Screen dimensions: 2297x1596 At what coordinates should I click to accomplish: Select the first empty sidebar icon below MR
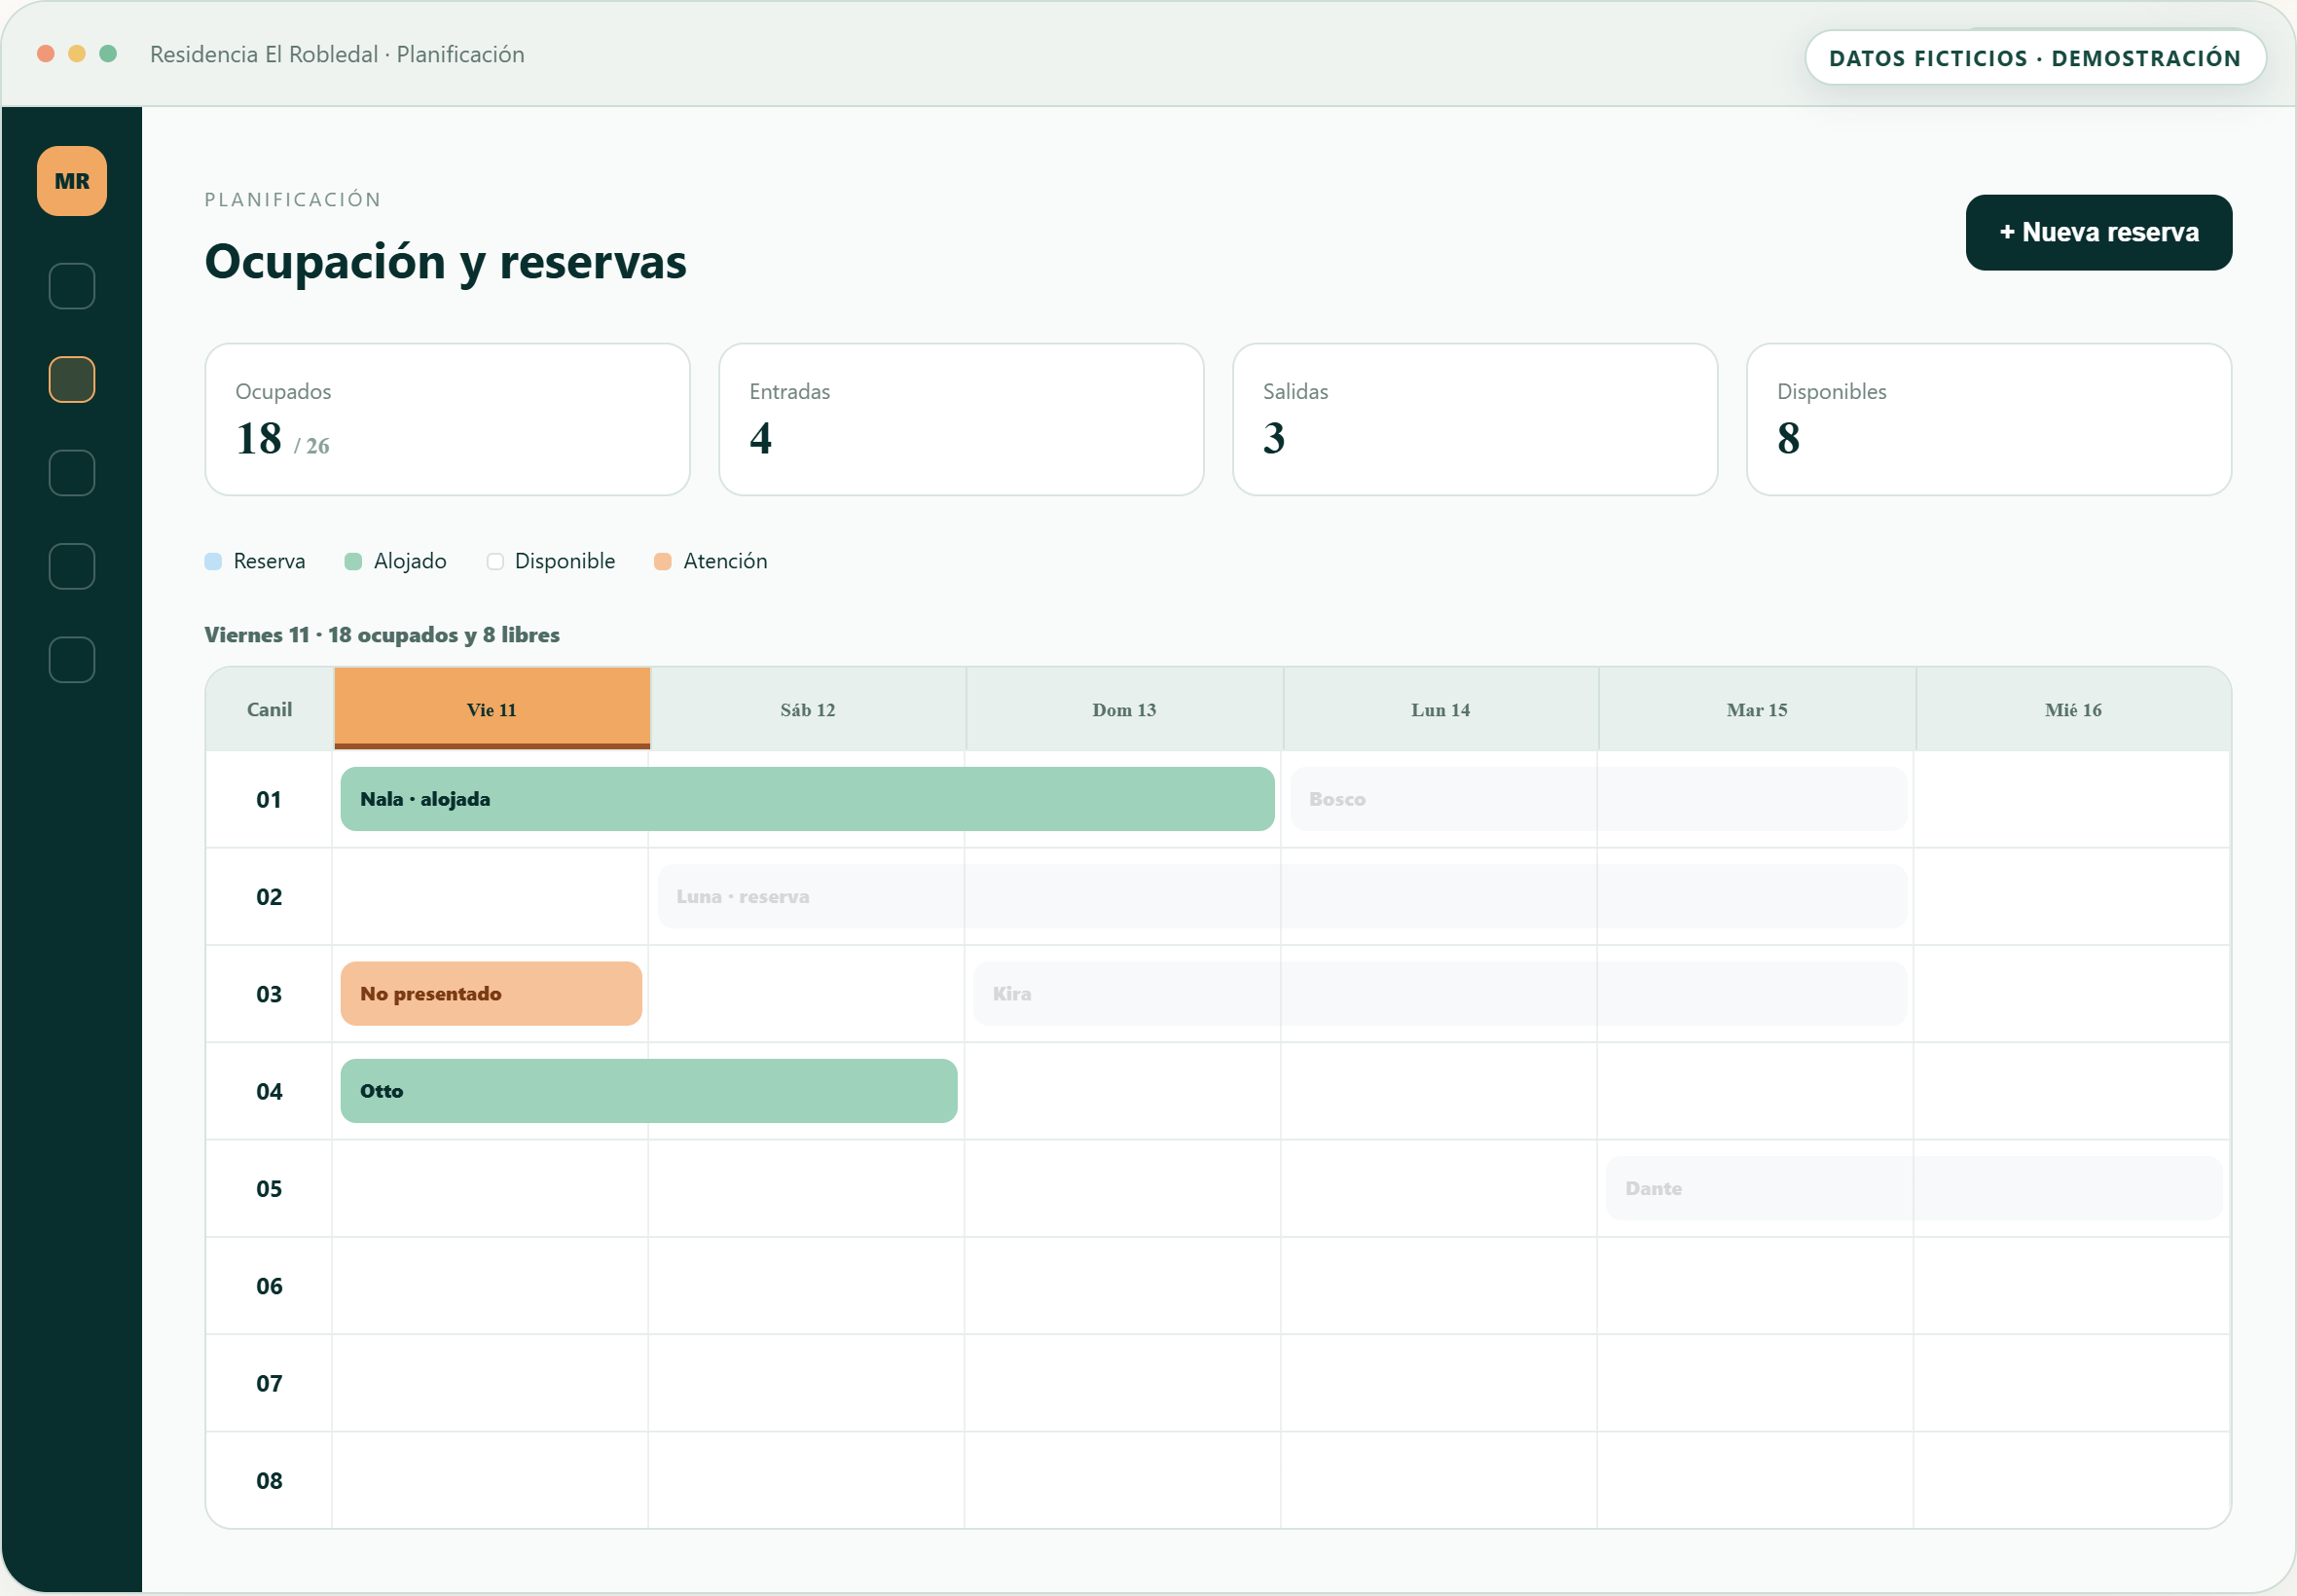tap(72, 286)
